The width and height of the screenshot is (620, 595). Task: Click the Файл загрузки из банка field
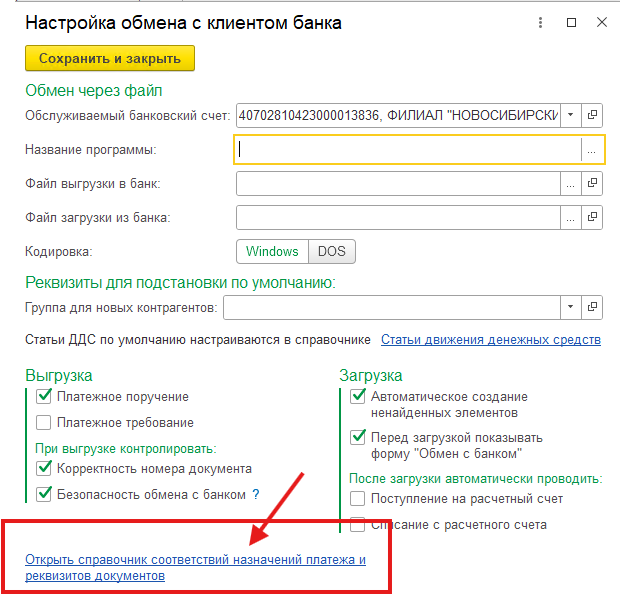coord(398,217)
